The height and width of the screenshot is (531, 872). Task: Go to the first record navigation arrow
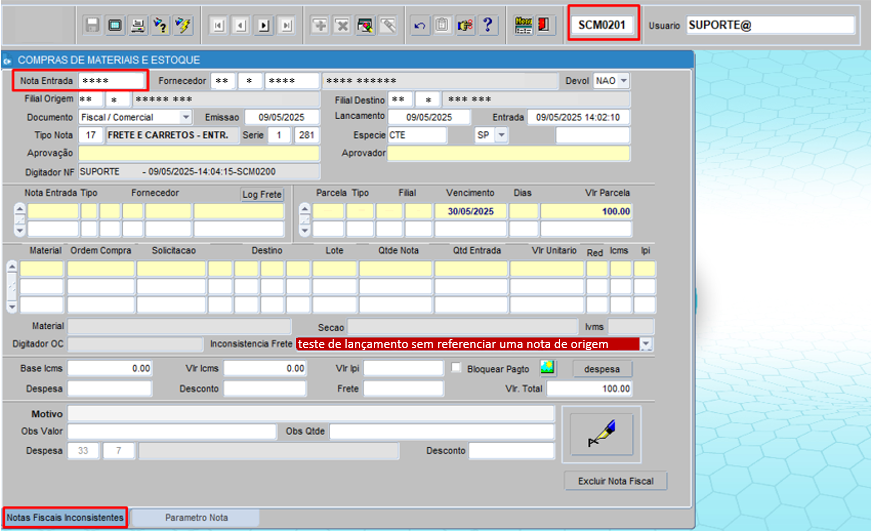tap(218, 25)
